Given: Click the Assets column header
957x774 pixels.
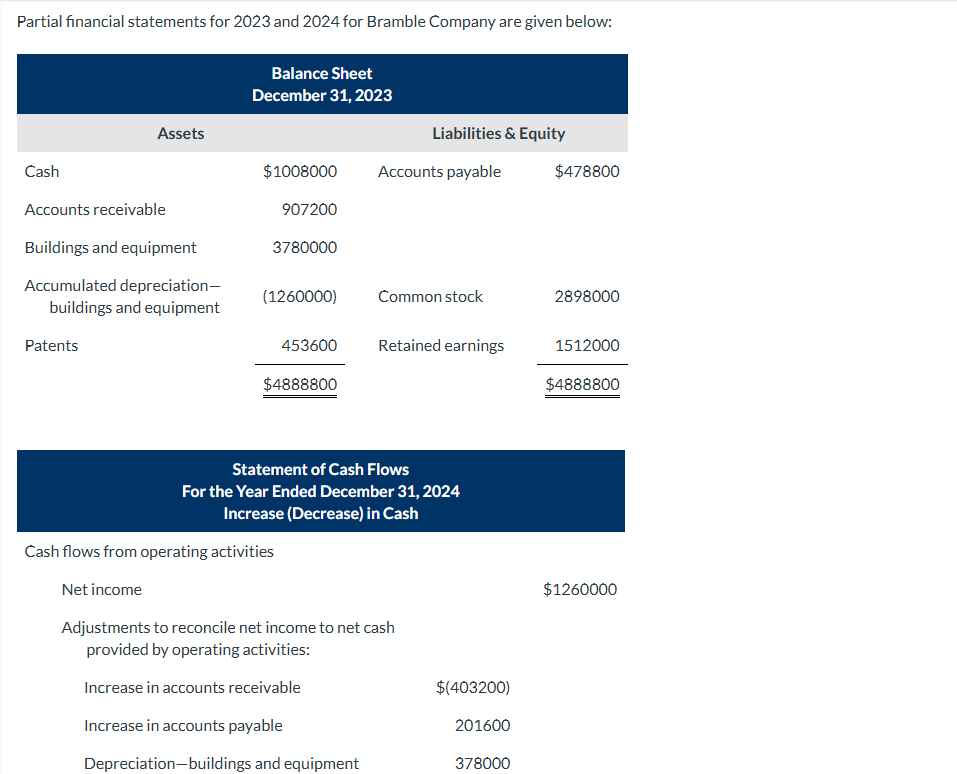Looking at the screenshot, I should 180,132.
